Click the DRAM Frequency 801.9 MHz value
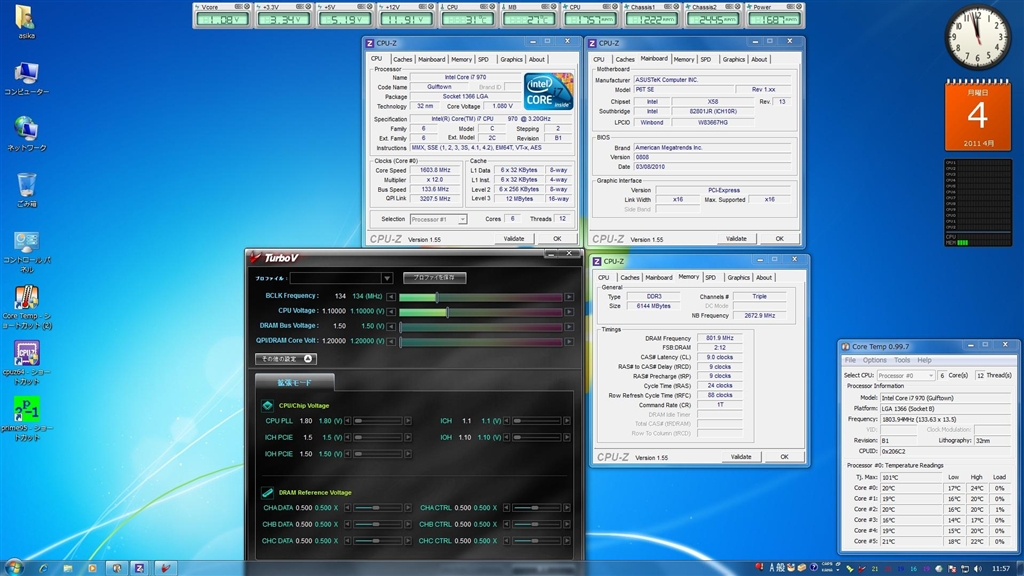The image size is (1024, 576). 719,338
